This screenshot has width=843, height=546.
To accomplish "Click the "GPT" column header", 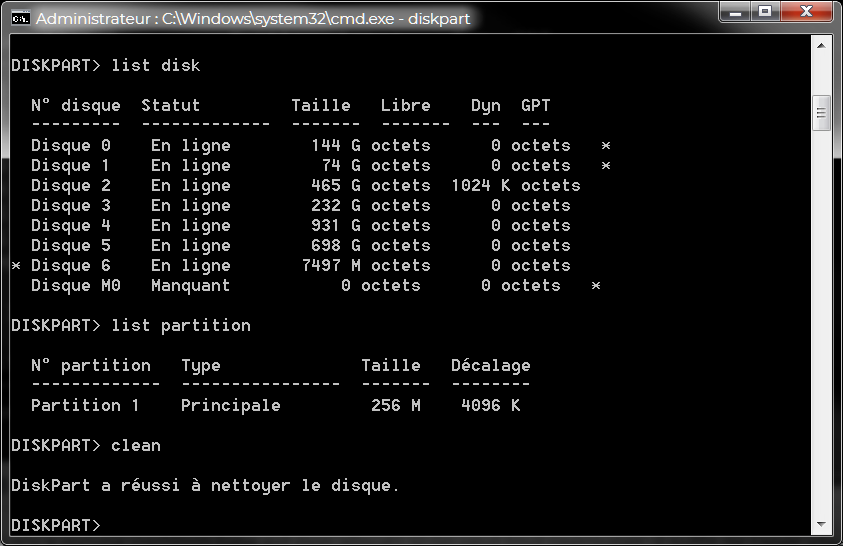I will tap(536, 106).
